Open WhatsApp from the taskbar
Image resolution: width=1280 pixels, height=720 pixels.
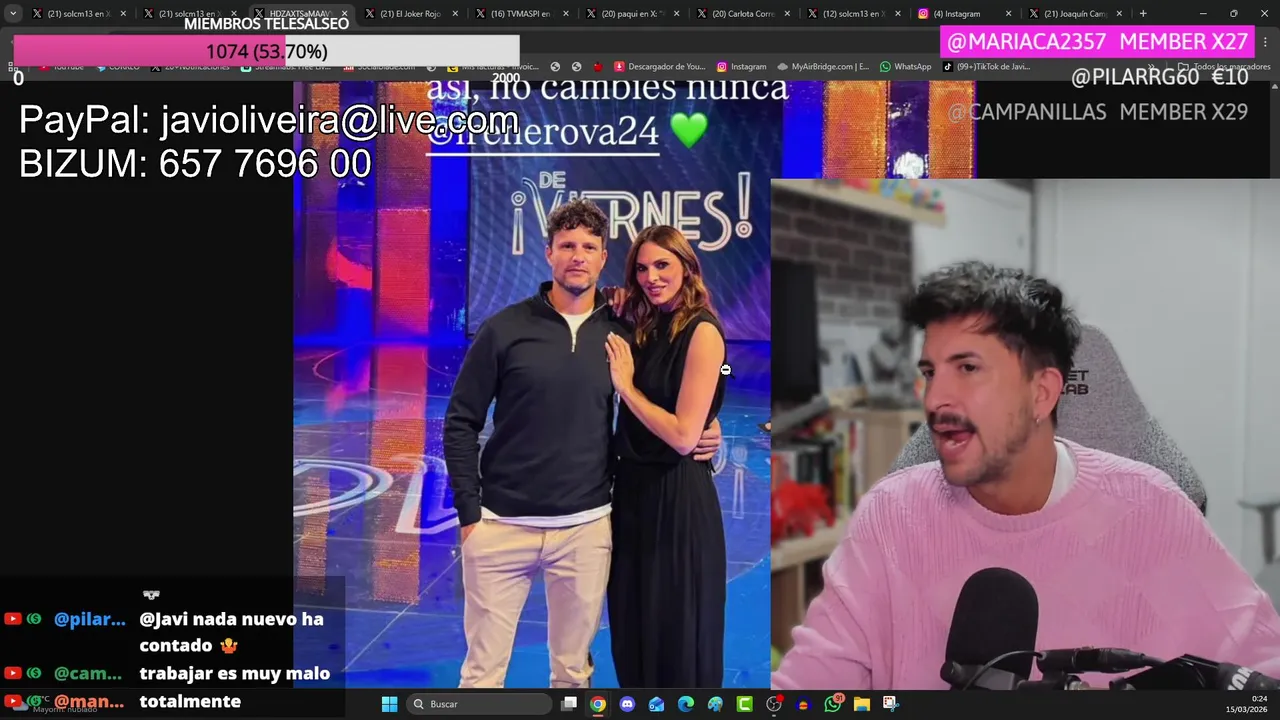click(833, 704)
